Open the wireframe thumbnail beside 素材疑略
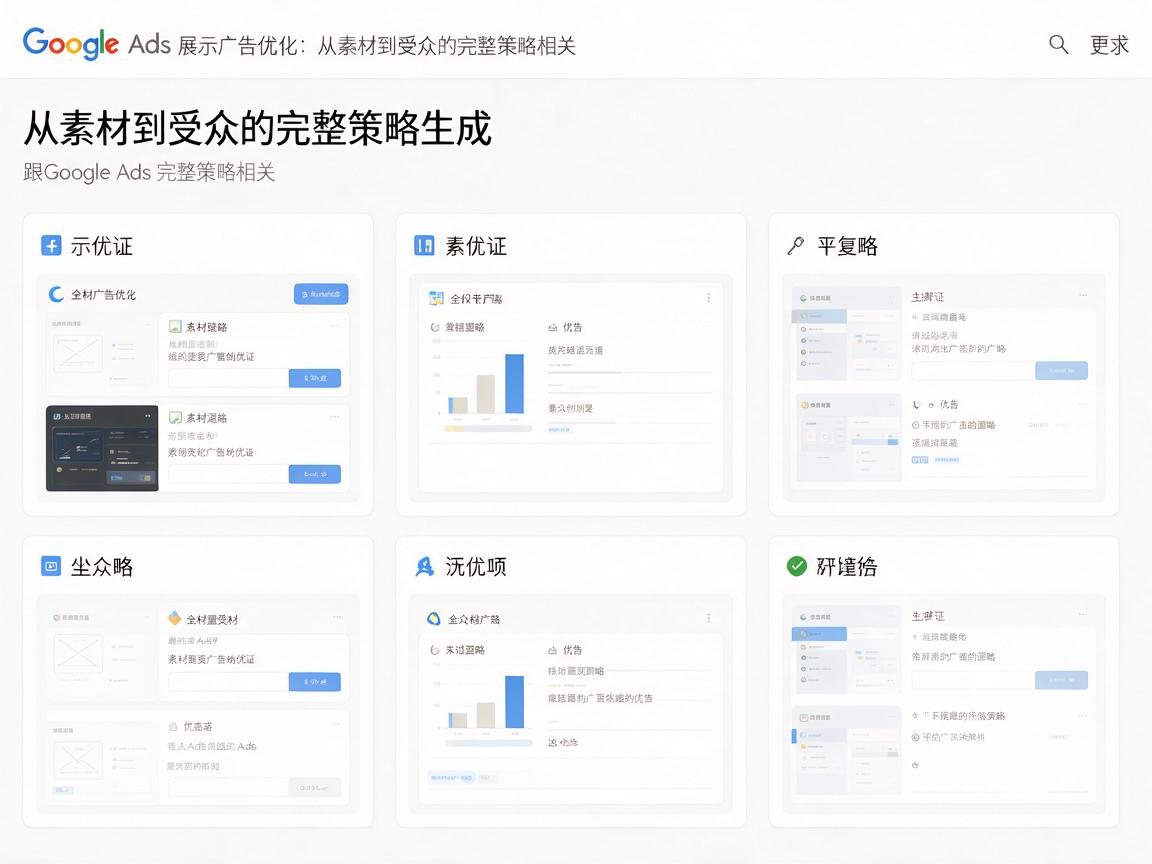This screenshot has height=864, width=1152. 101,355
